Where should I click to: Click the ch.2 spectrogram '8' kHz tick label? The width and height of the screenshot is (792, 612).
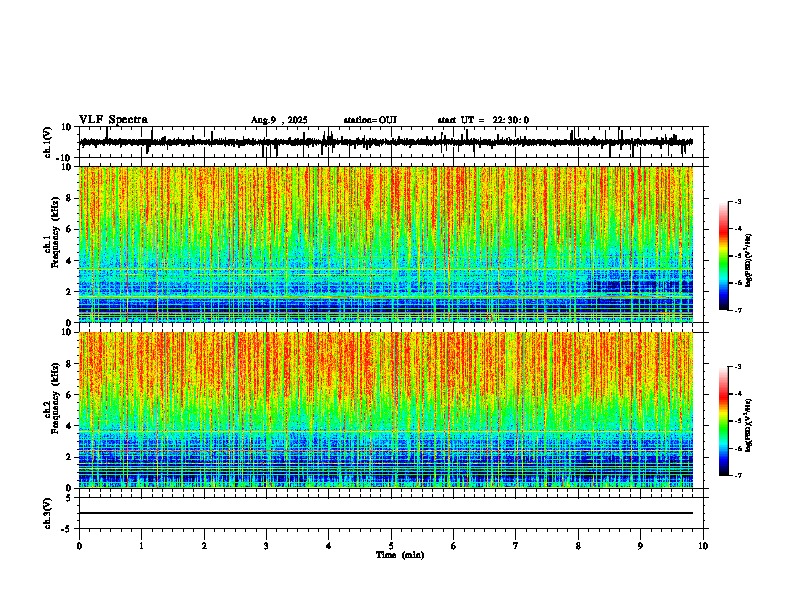point(70,364)
